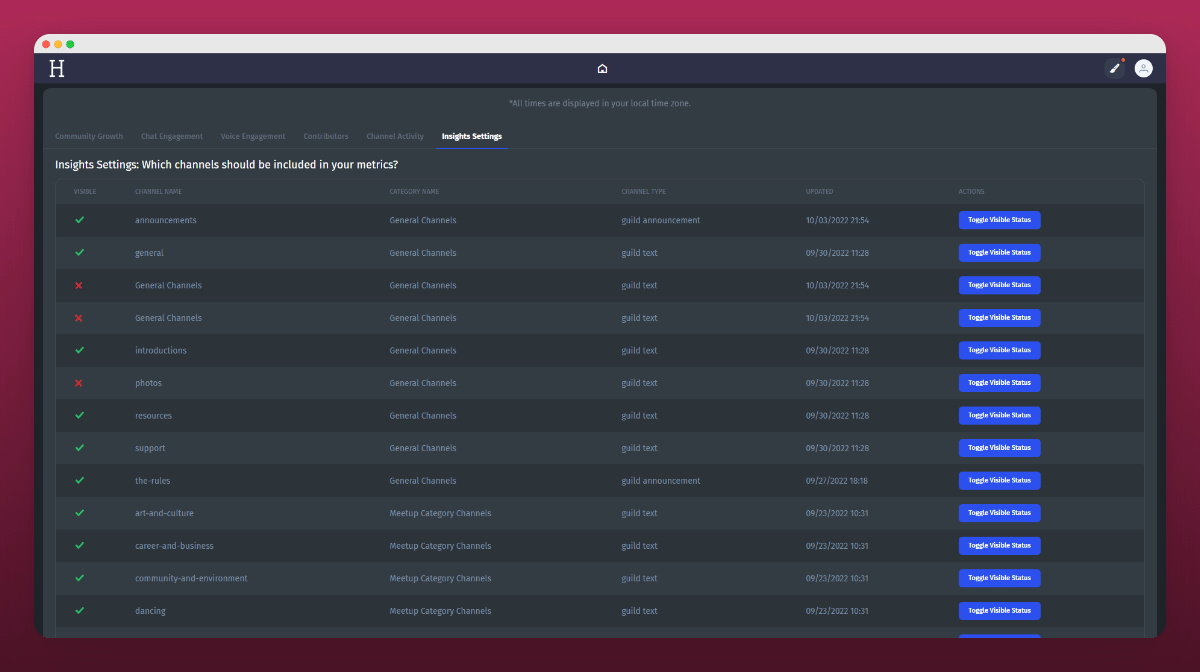
Task: Switch to the Community Growth tab
Action: pyautogui.click(x=89, y=136)
